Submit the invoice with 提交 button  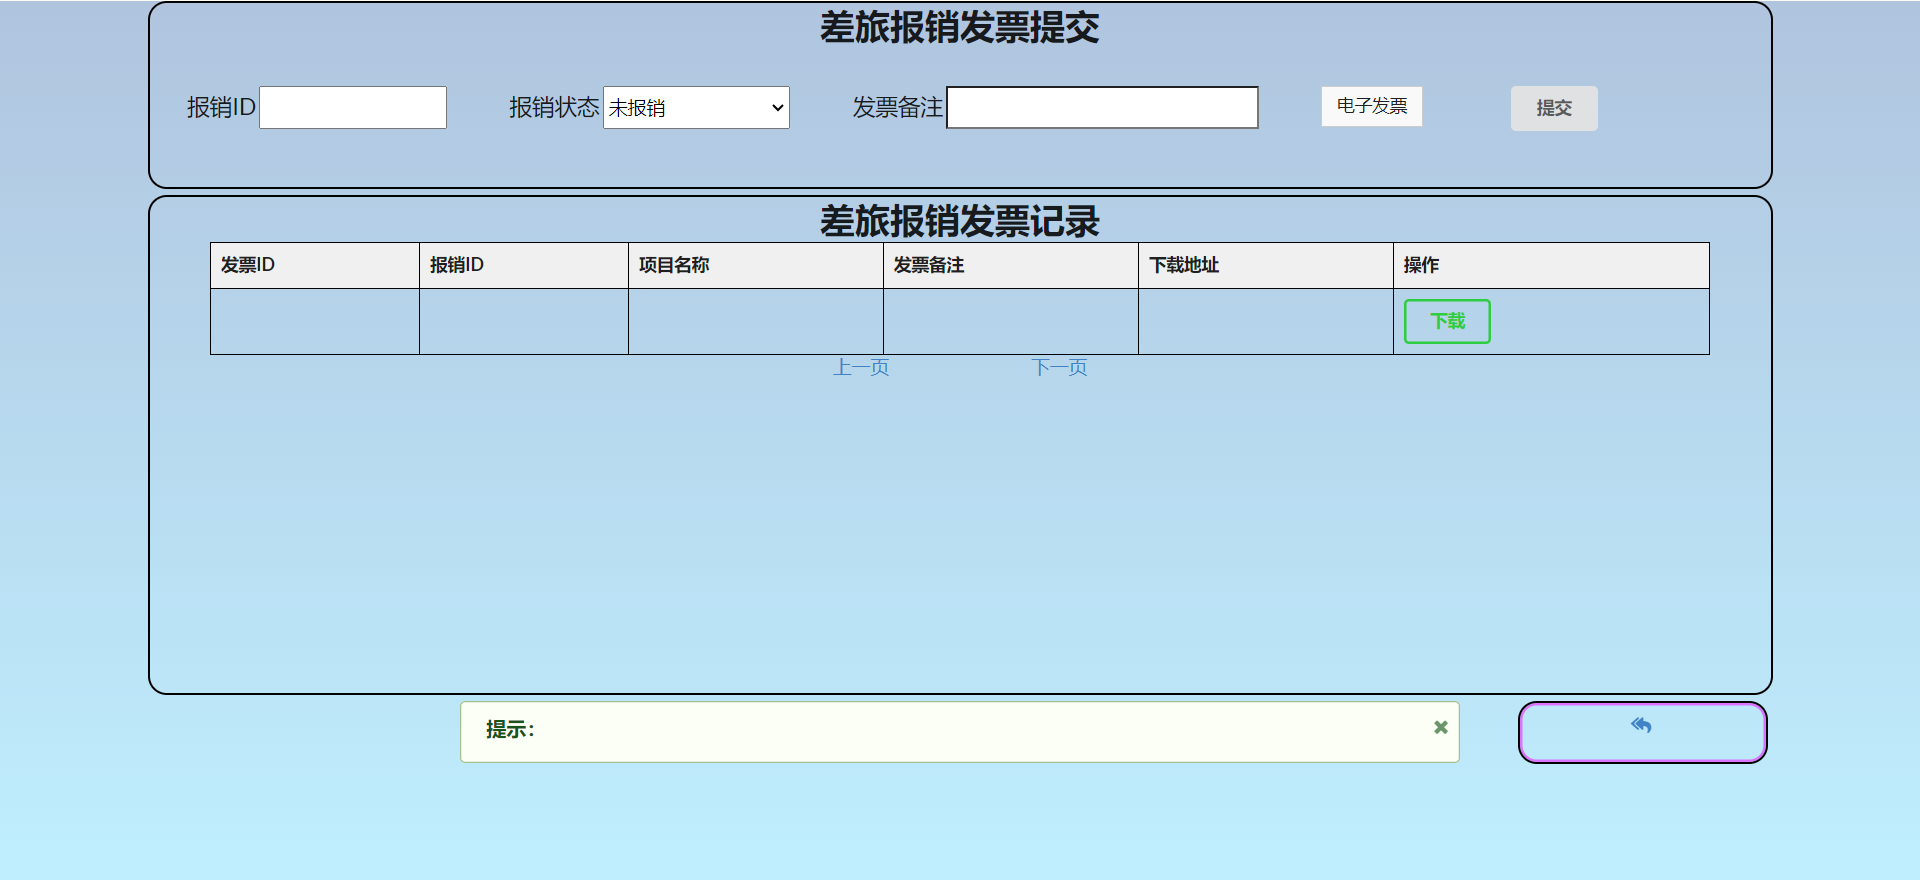point(1554,108)
